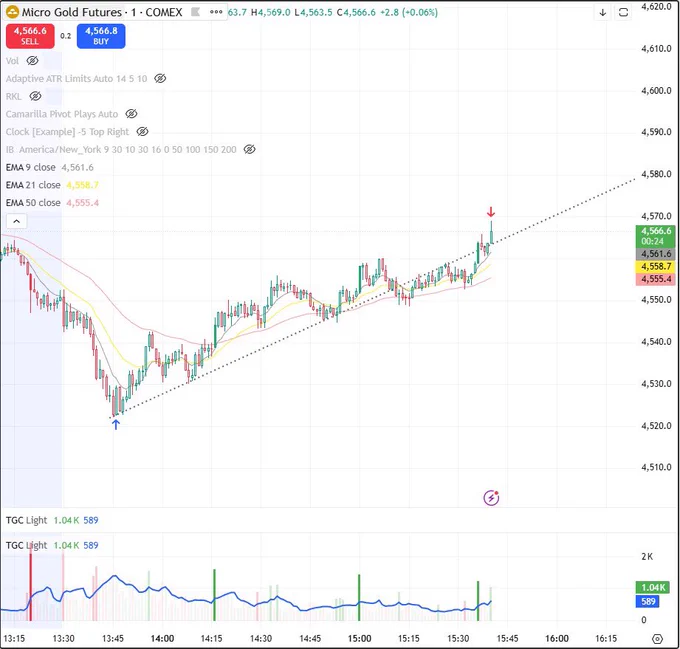Click the green 1.04K volume tag
The height and width of the screenshot is (649, 680).
653,588
